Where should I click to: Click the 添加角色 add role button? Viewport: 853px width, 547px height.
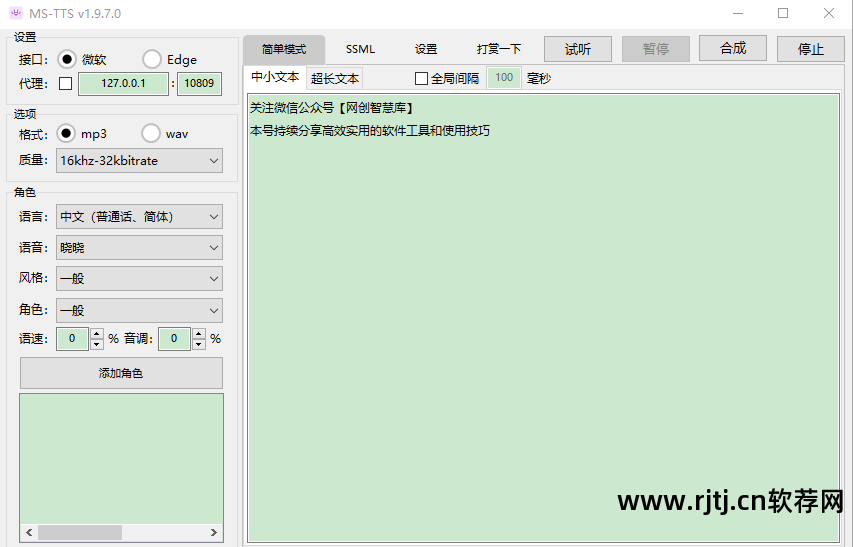point(121,373)
